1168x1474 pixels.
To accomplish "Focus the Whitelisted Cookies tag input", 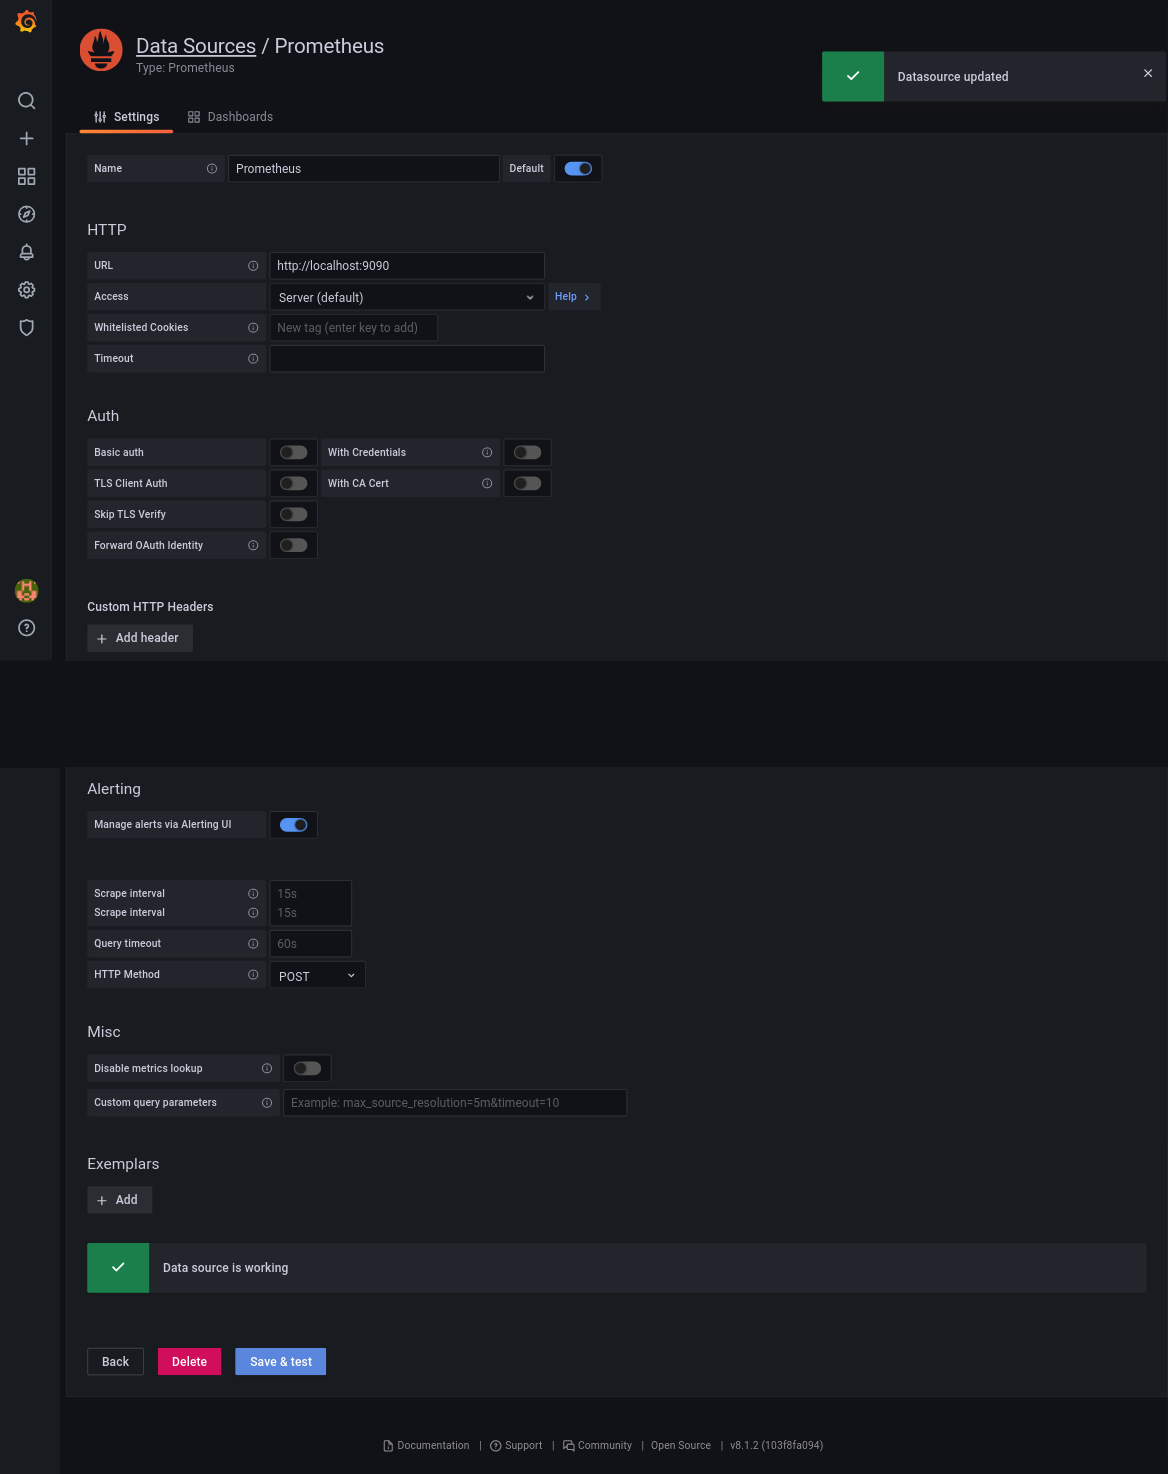I will coord(353,328).
